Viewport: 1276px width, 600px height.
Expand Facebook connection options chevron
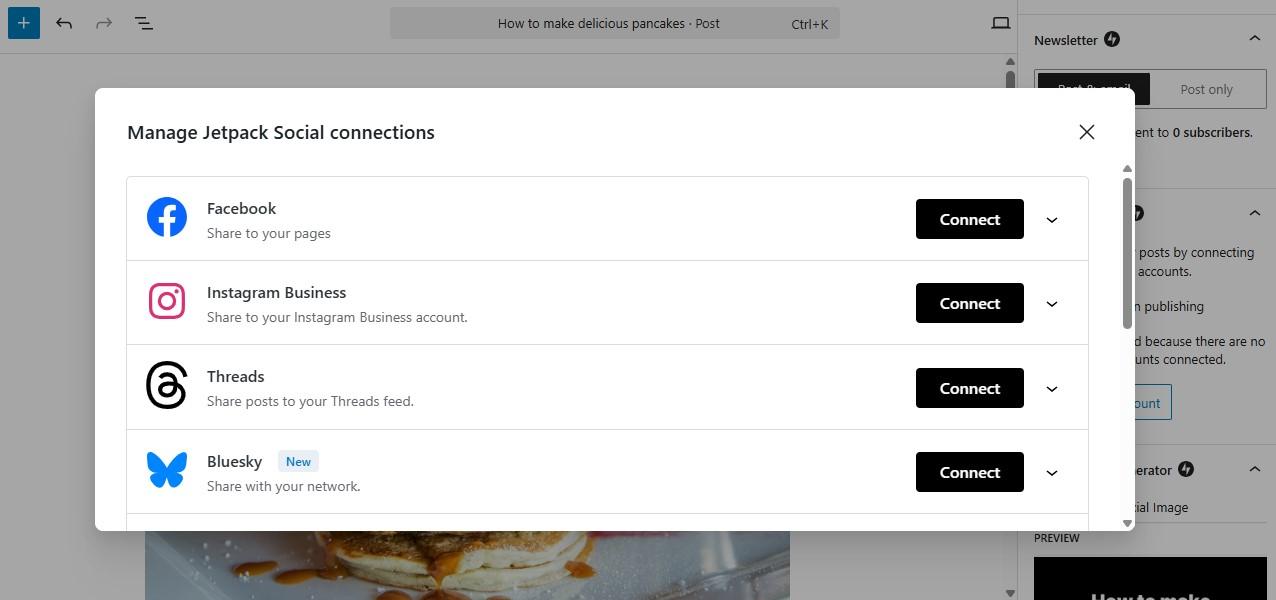[1051, 218]
